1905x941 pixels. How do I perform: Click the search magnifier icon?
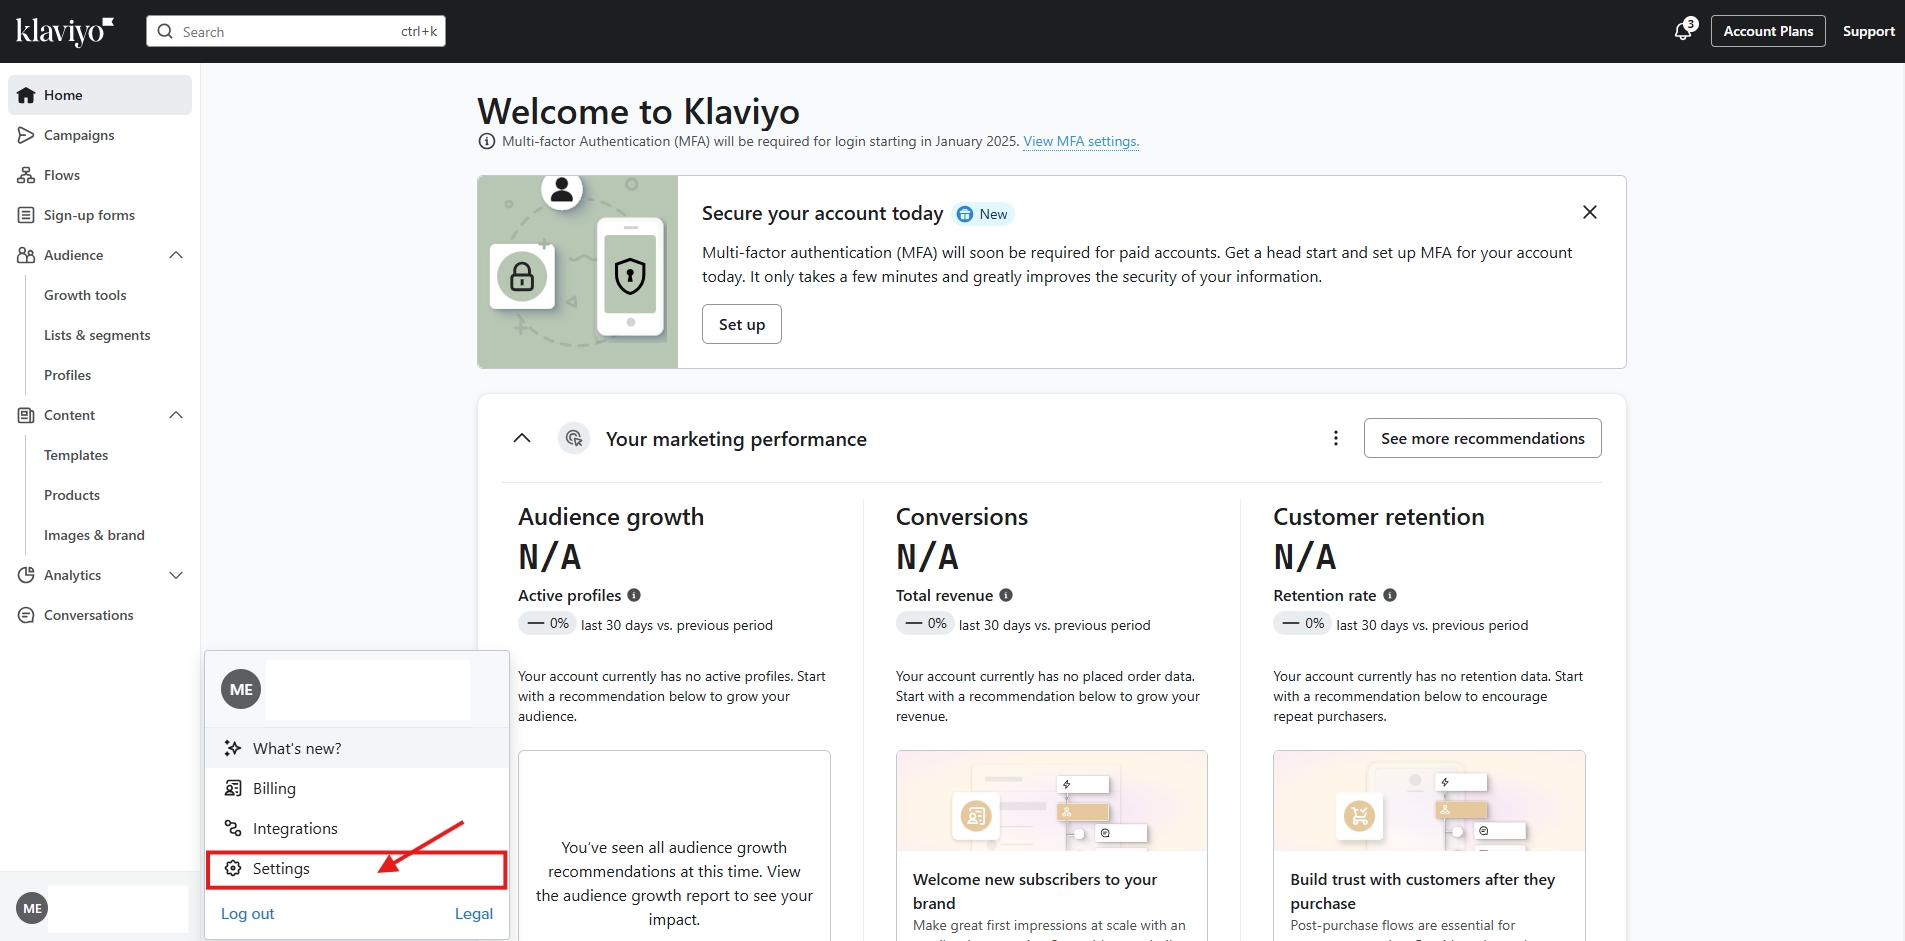click(165, 31)
